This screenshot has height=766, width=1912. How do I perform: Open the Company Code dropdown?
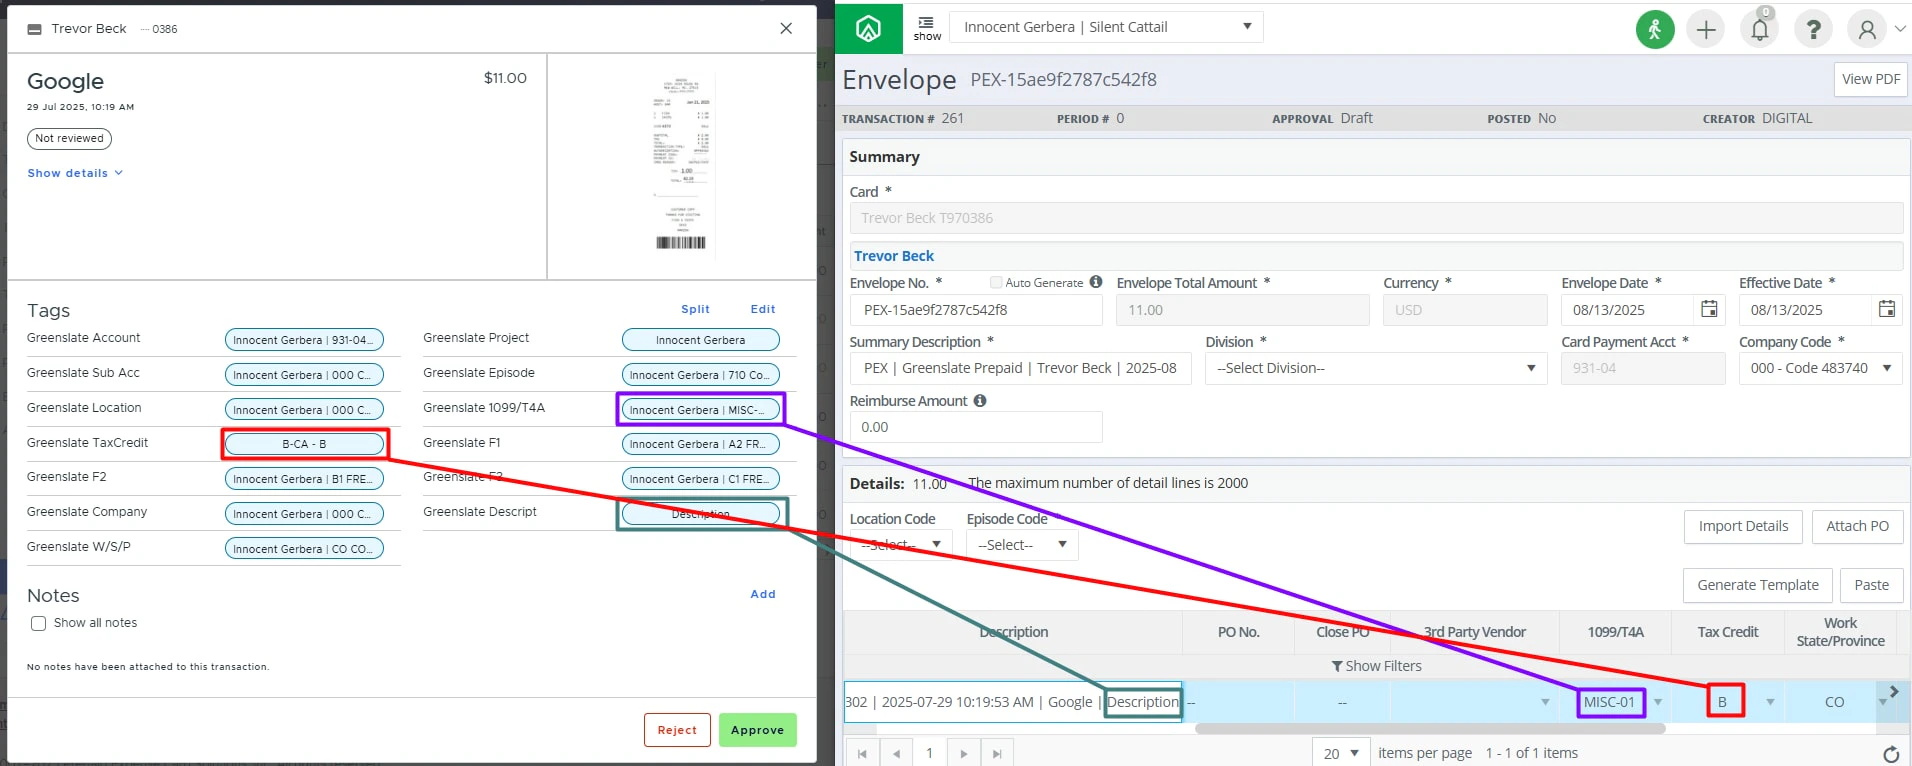pos(1820,368)
